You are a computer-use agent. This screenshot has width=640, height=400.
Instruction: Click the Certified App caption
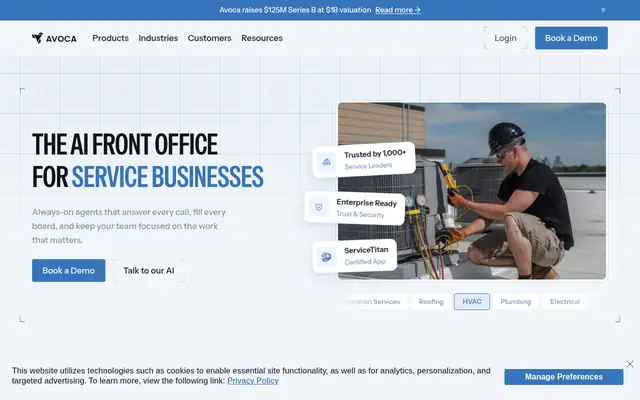pyautogui.click(x=365, y=262)
